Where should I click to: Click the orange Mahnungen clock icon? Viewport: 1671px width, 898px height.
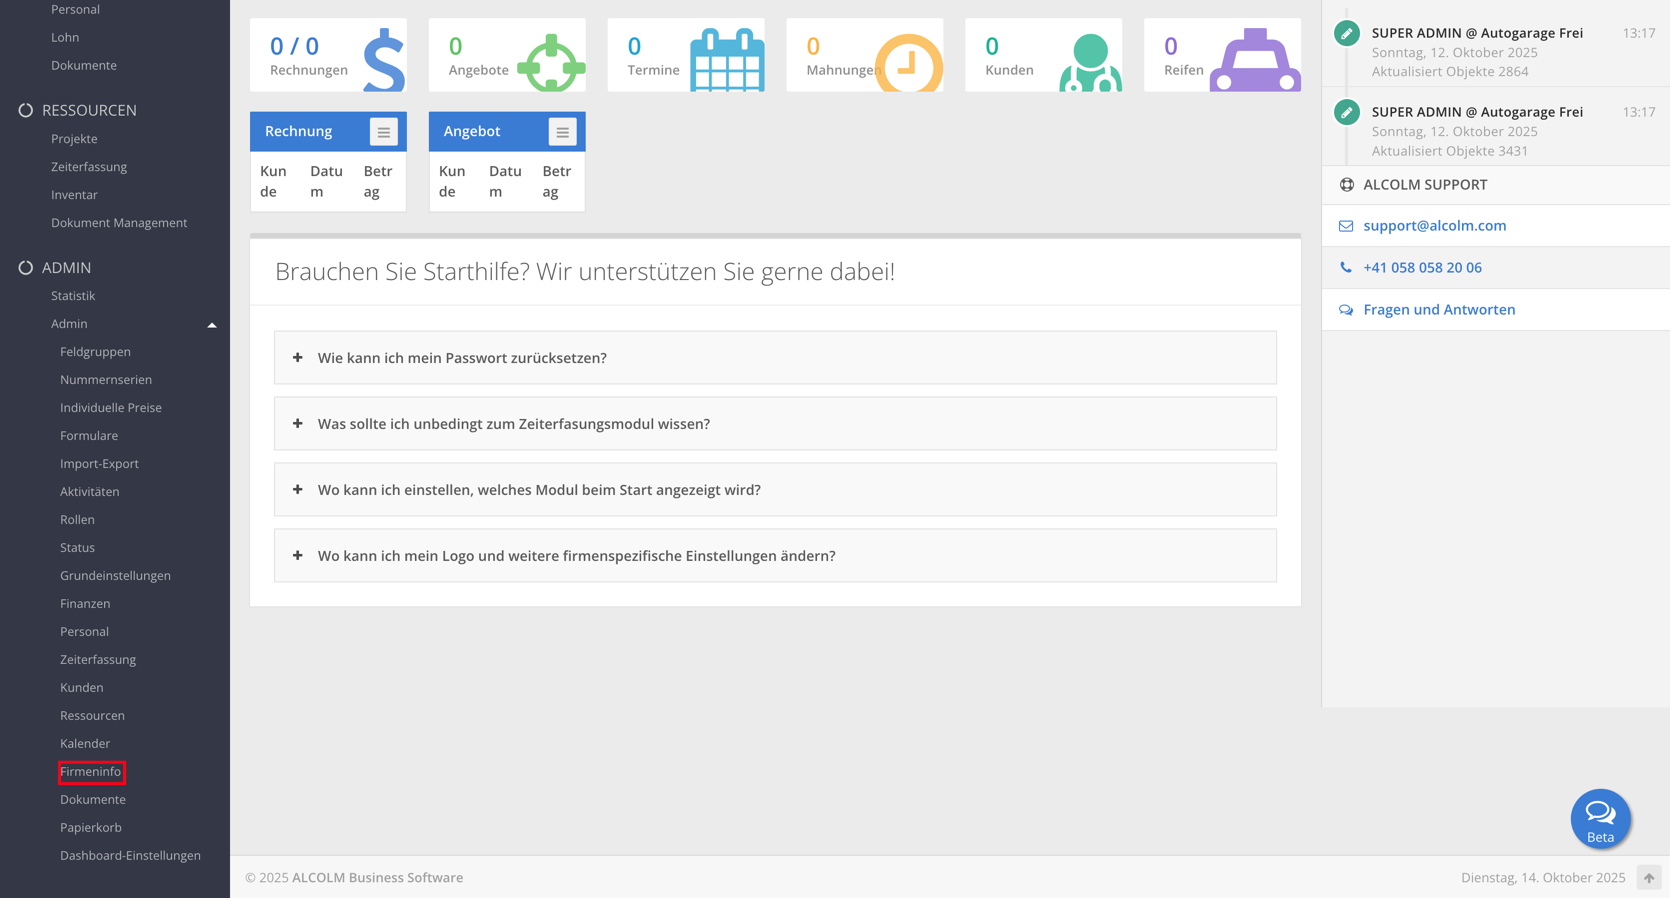908,64
